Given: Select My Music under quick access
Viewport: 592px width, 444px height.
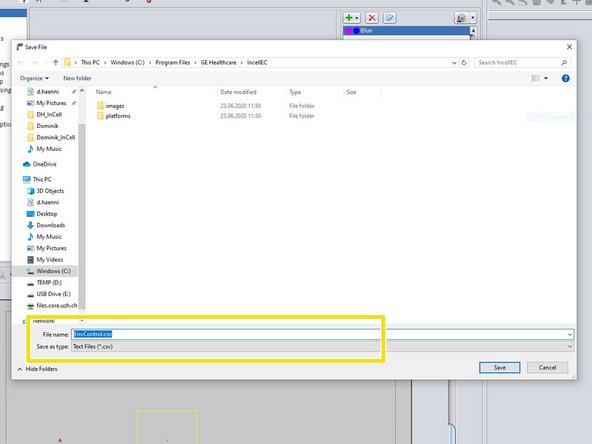Looking at the screenshot, I should 49,149.
